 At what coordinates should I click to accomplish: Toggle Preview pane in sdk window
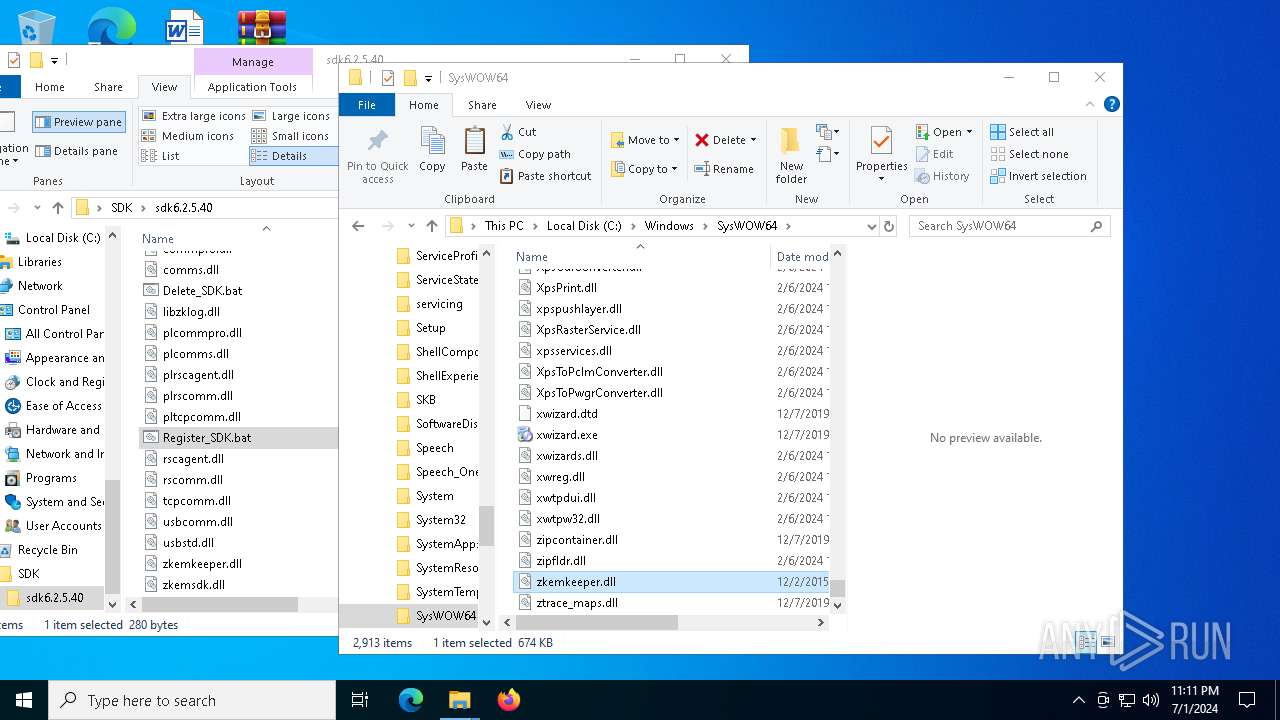pos(79,122)
